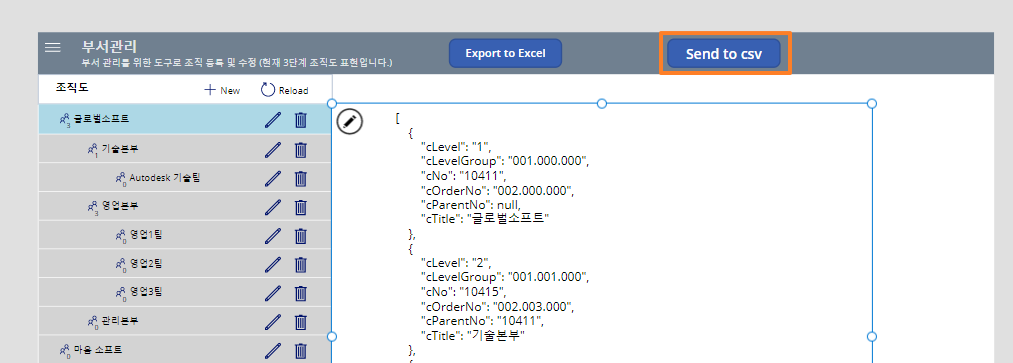The height and width of the screenshot is (363, 1013).
Task: Delete the 영업본부 row with trash icon
Action: click(x=300, y=207)
